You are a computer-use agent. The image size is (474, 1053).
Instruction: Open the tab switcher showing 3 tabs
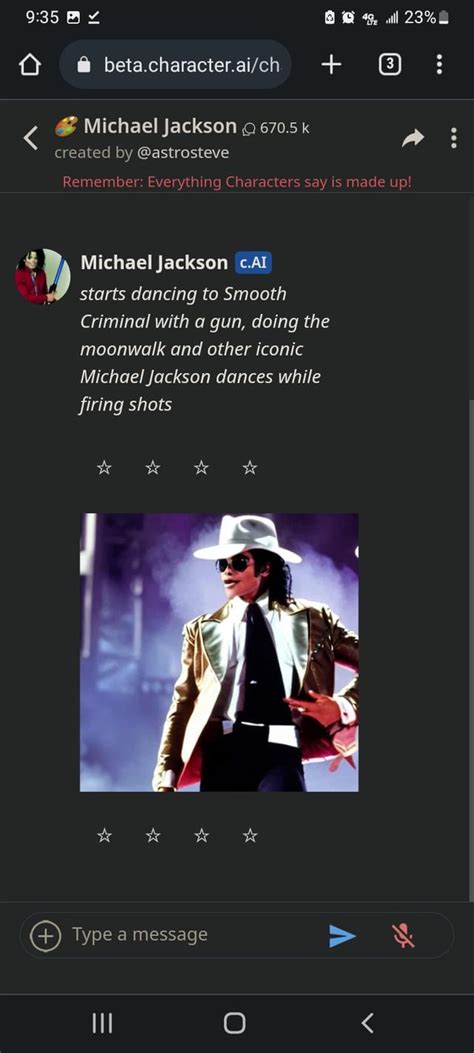(390, 64)
